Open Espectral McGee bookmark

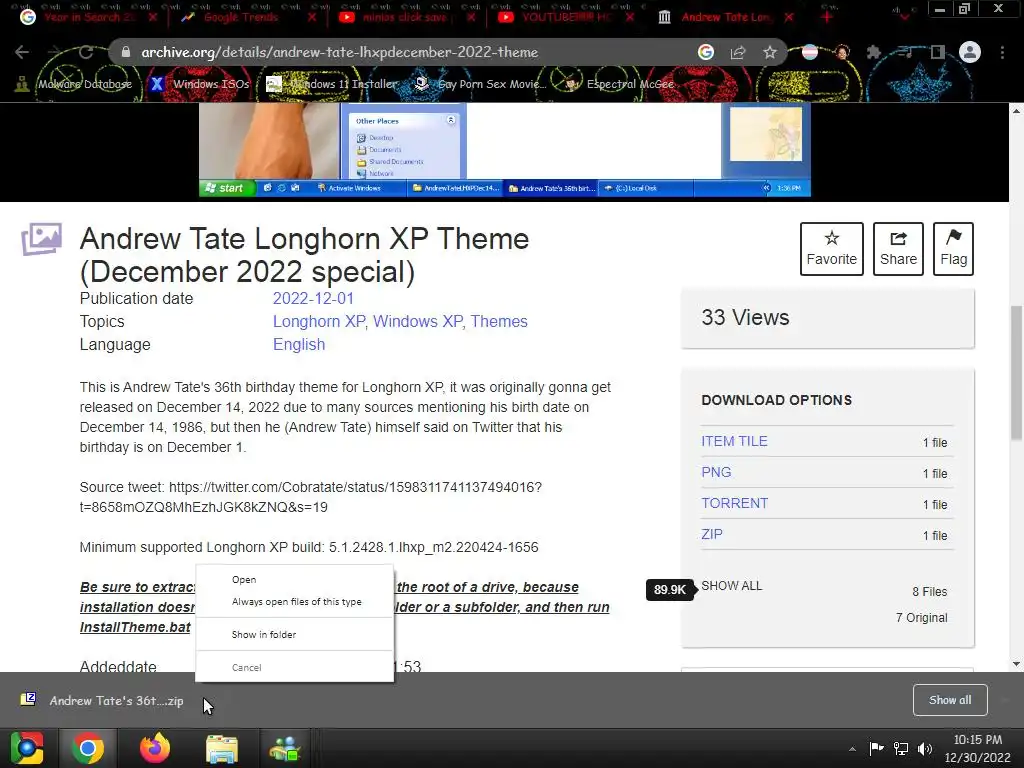pos(620,84)
